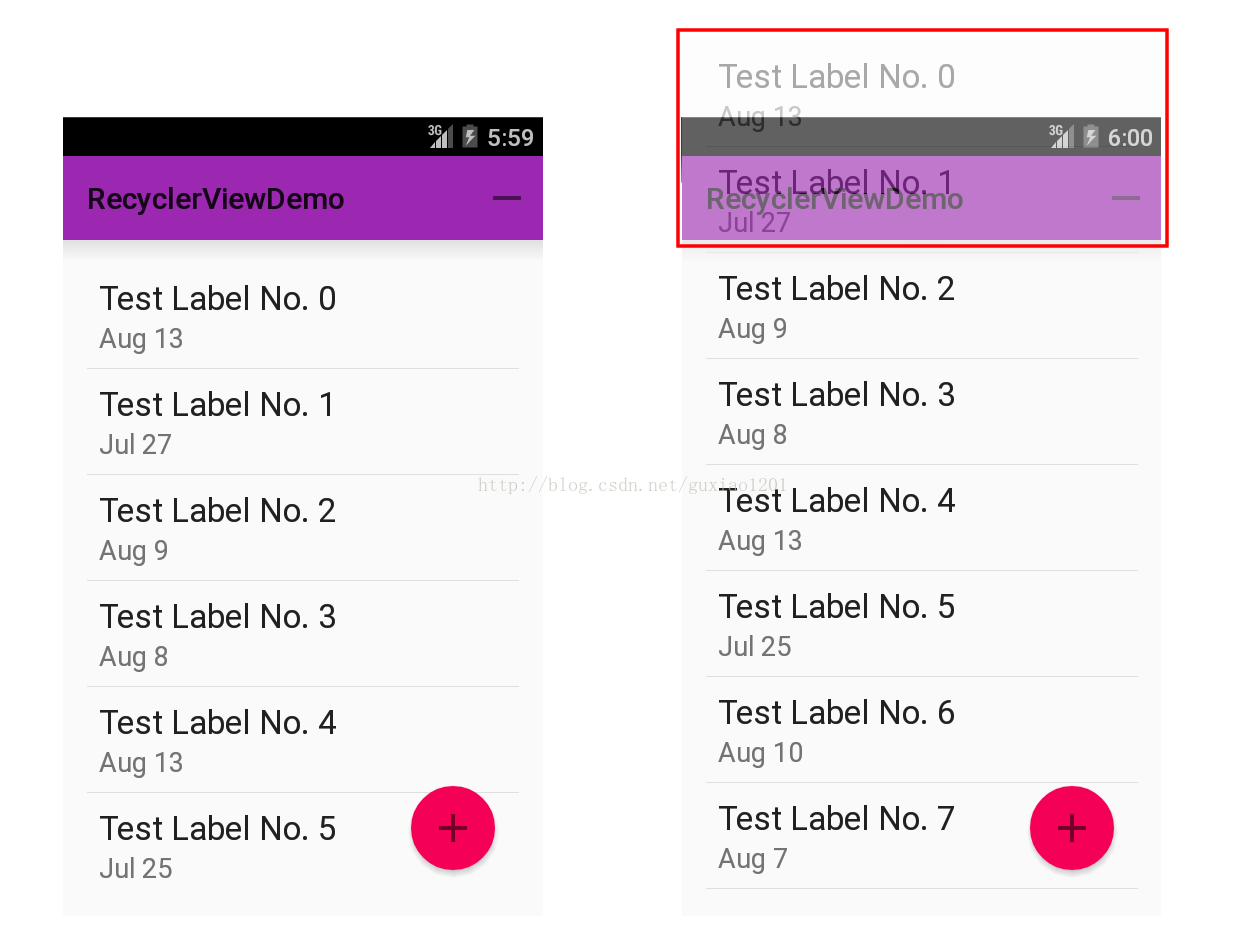Click the RecyclerViewDemo title in the solid purple toolbar

216,199
